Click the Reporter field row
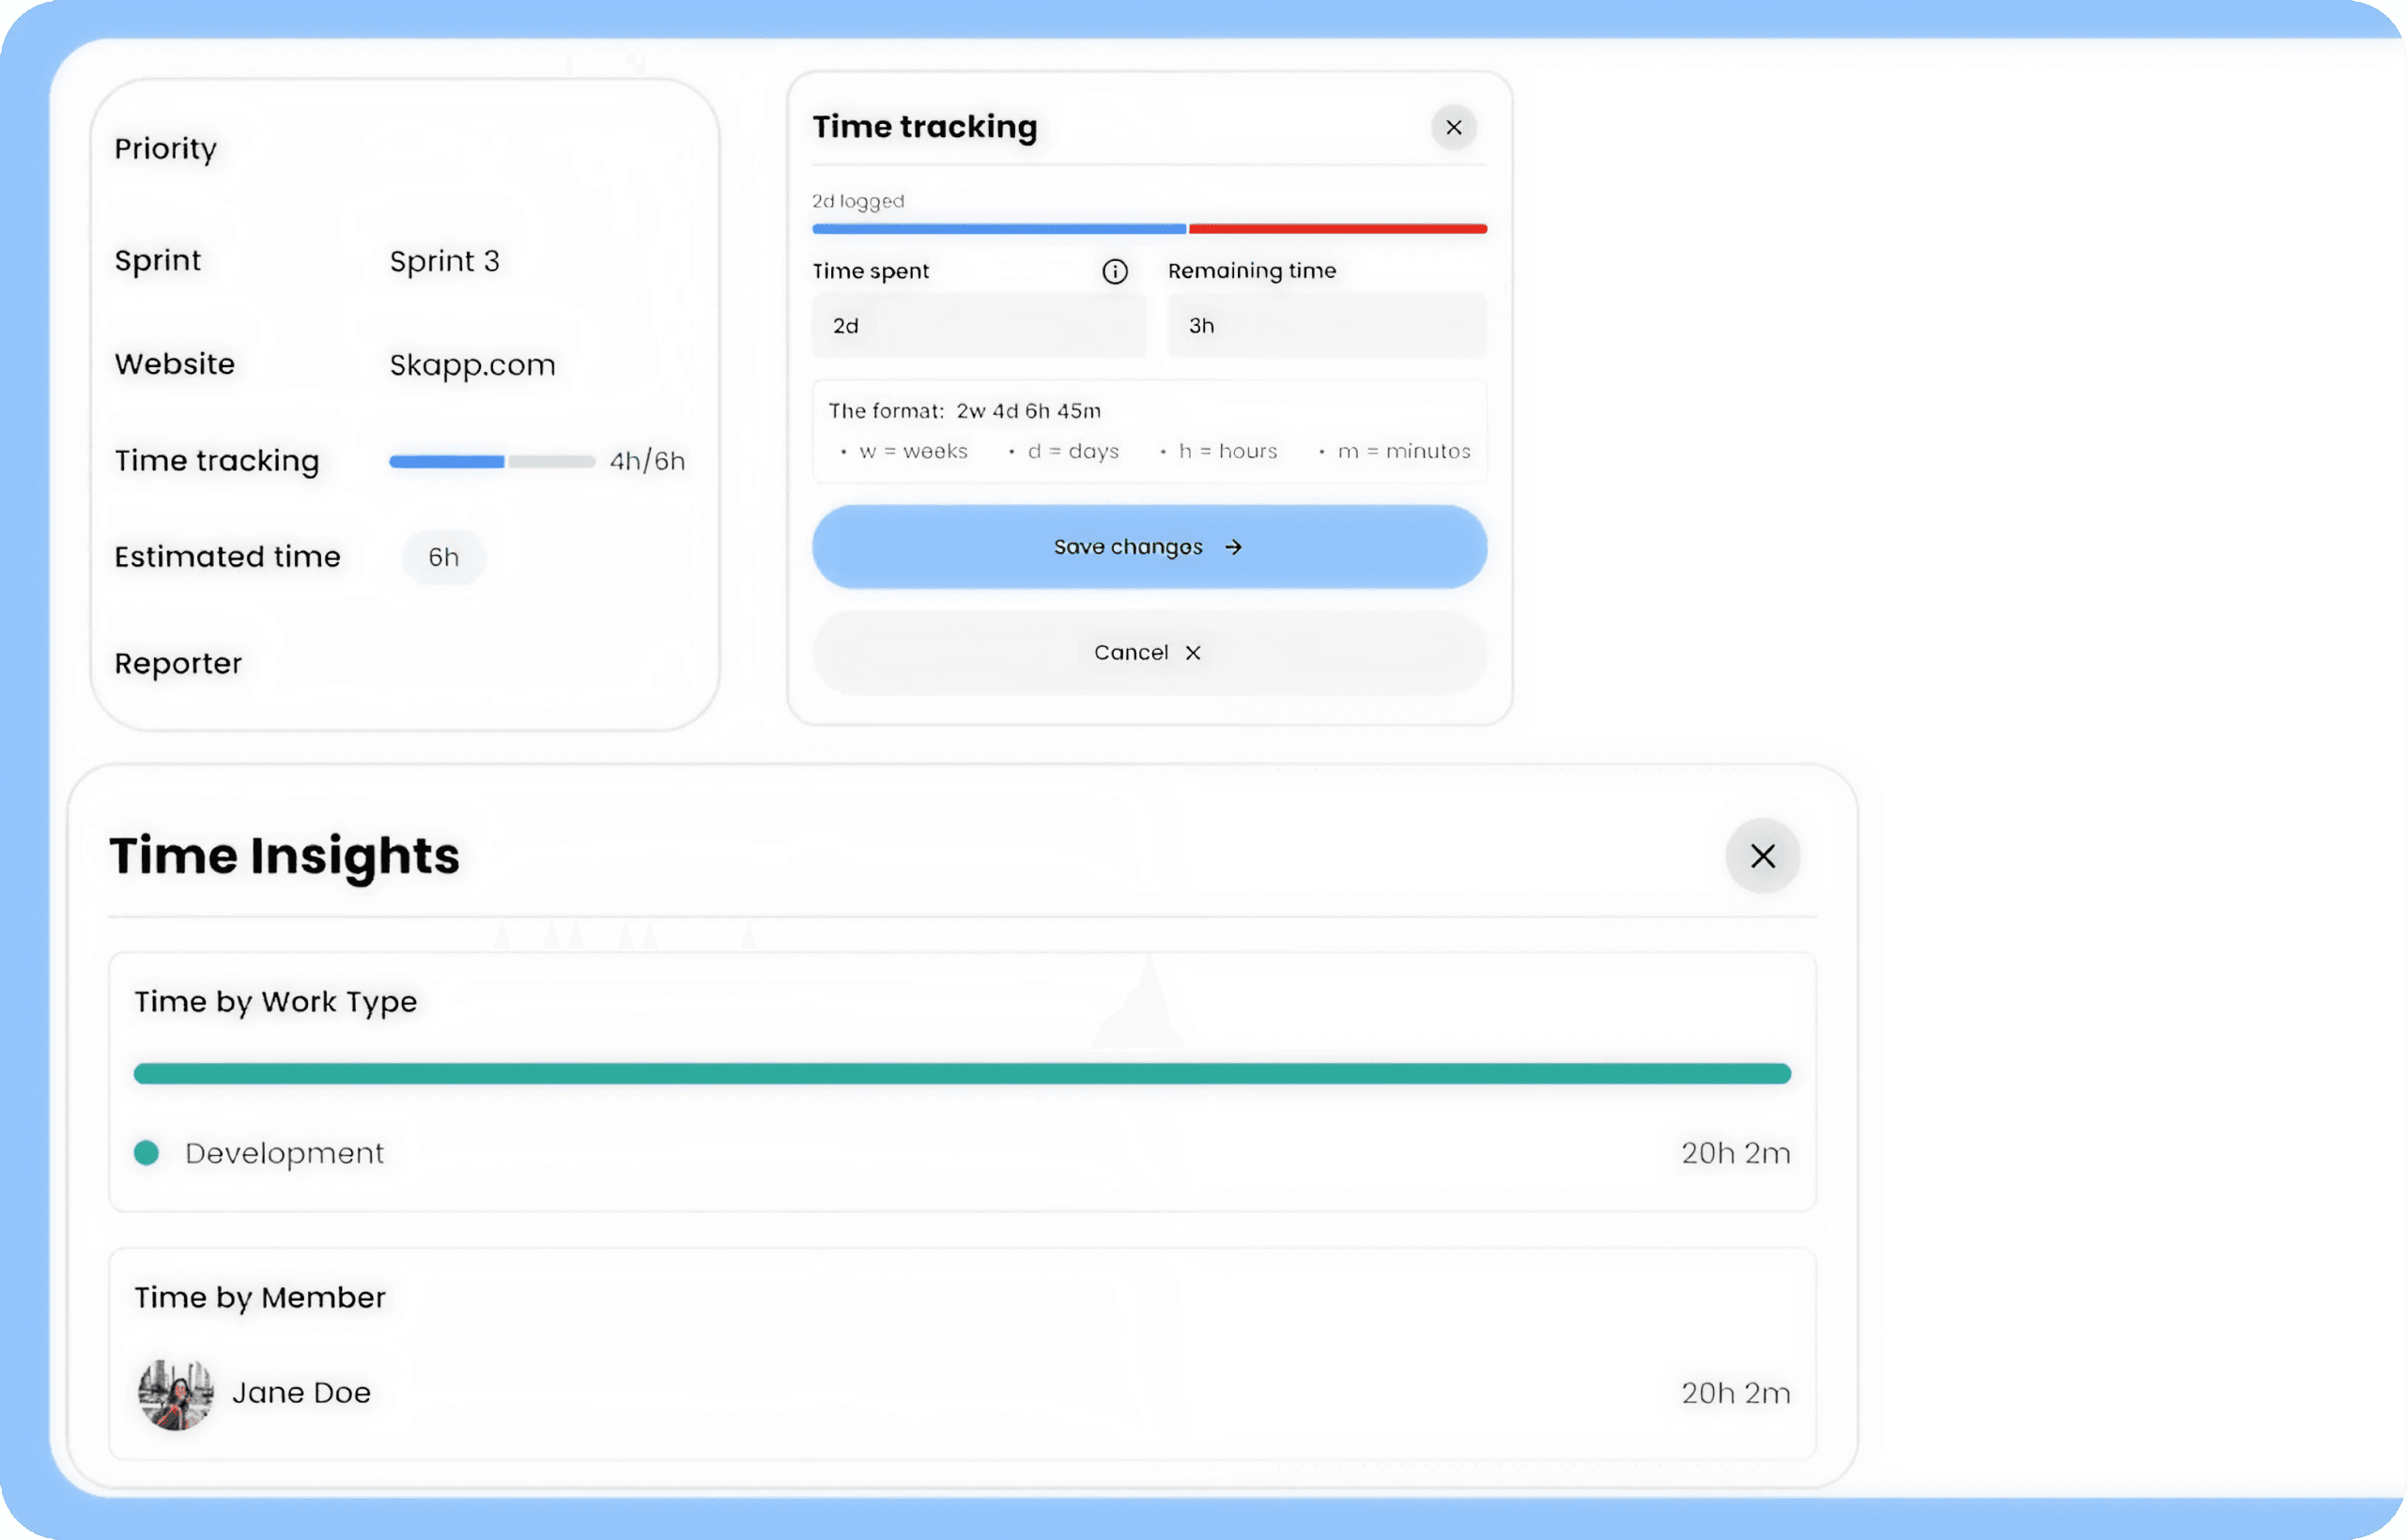Viewport: 2408px width, 1540px height. pos(178,663)
